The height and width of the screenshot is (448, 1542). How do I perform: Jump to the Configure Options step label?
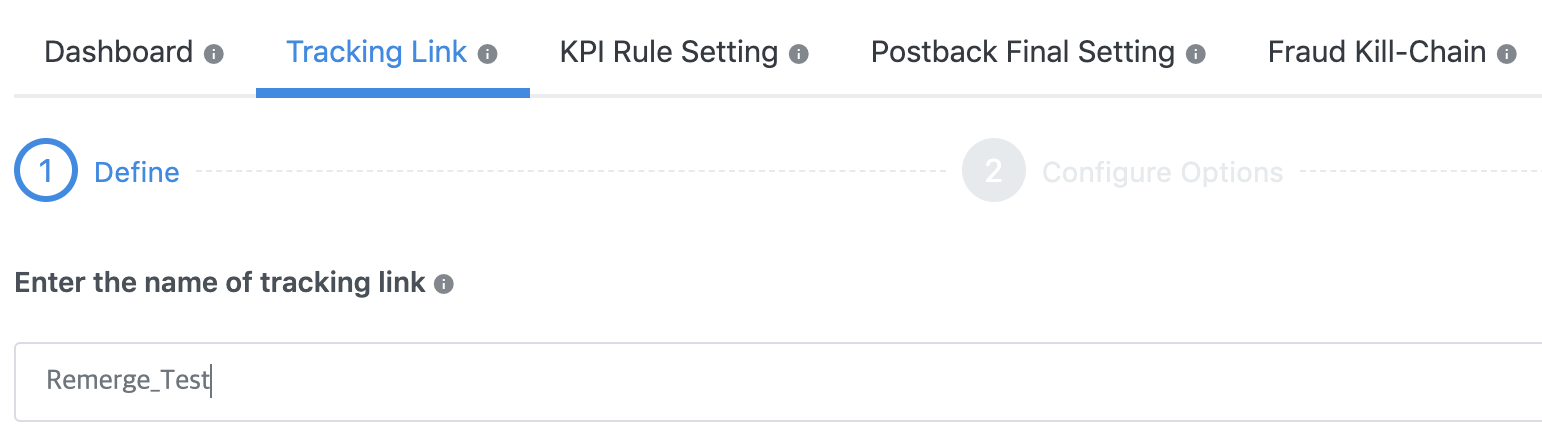[x=1162, y=172]
